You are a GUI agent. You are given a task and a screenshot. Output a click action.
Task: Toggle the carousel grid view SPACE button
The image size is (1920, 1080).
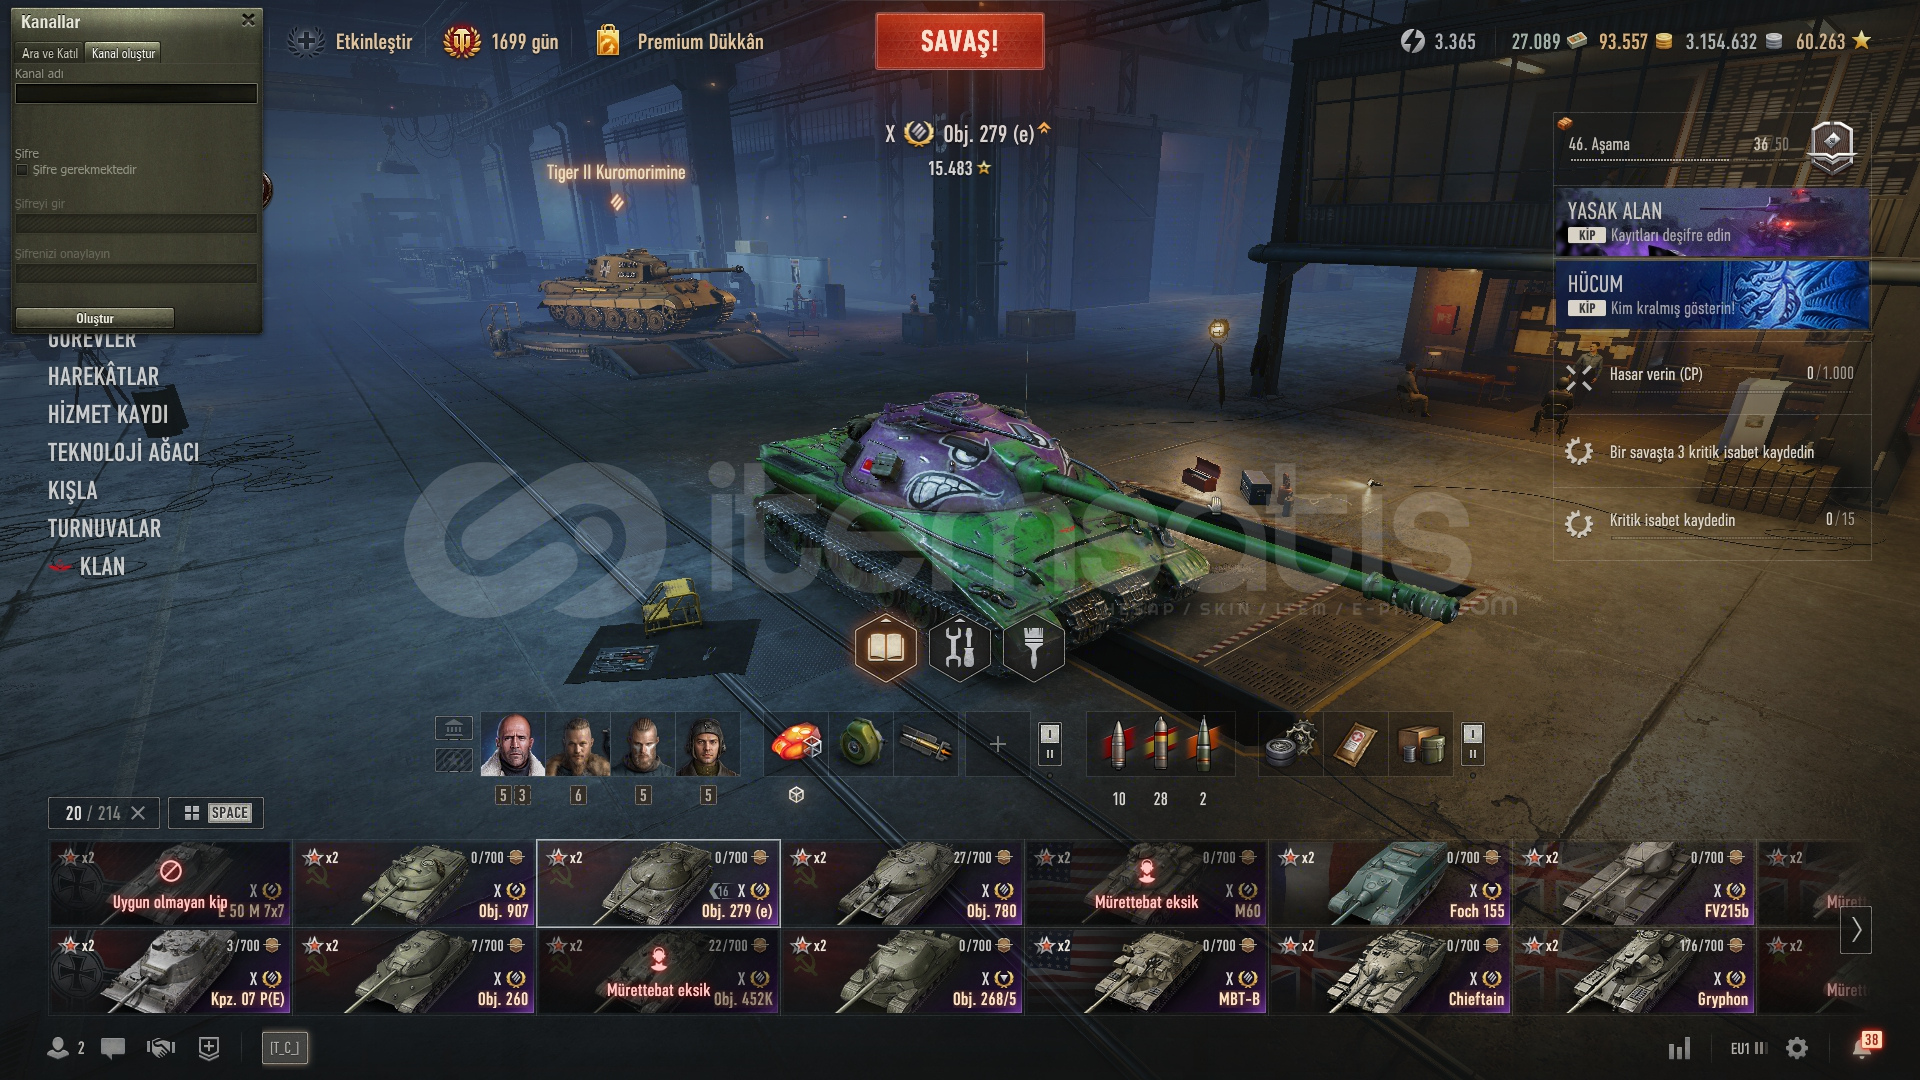216,813
